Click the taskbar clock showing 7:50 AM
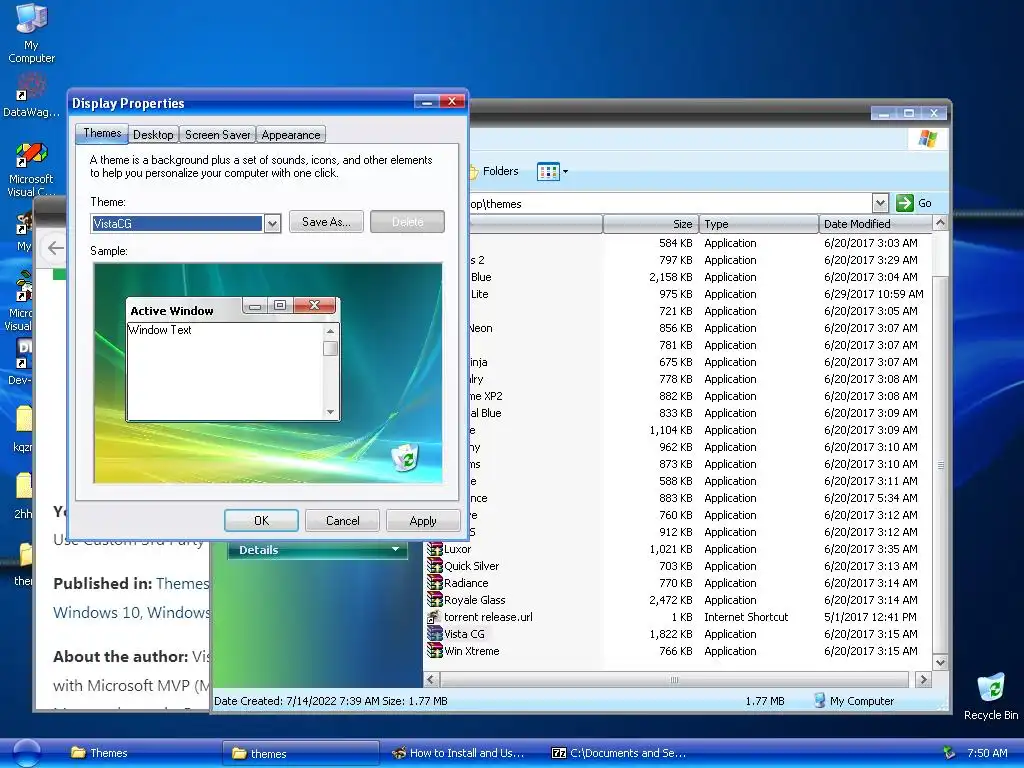 pos(987,753)
